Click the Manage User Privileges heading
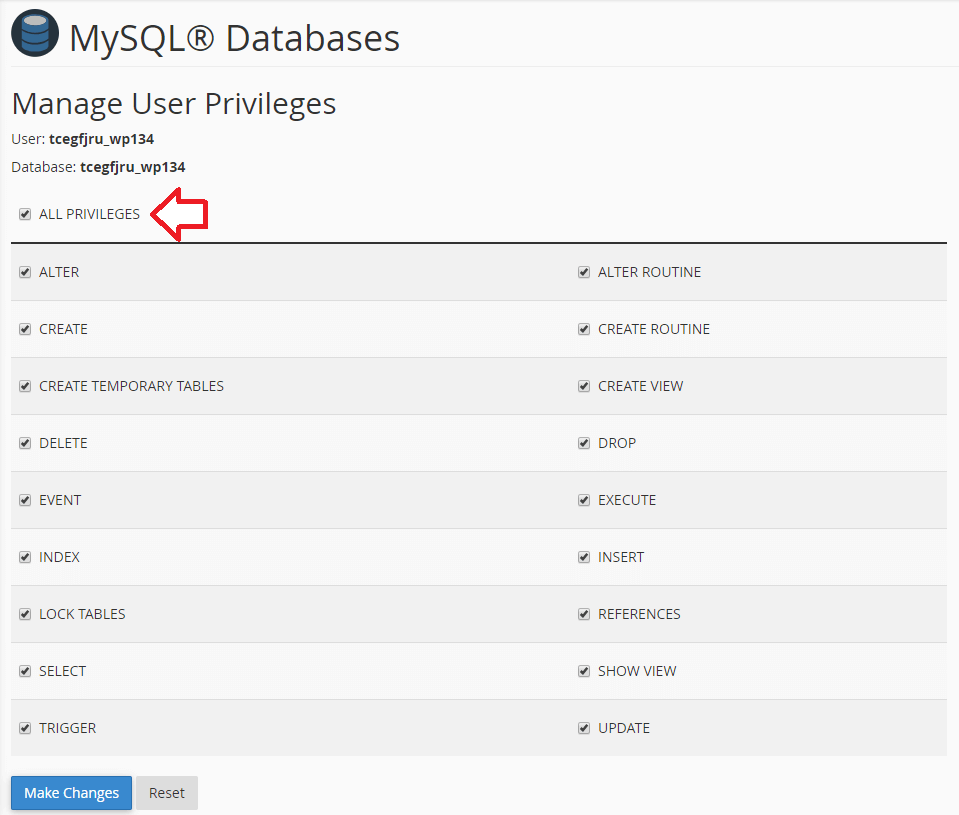 pos(174,103)
